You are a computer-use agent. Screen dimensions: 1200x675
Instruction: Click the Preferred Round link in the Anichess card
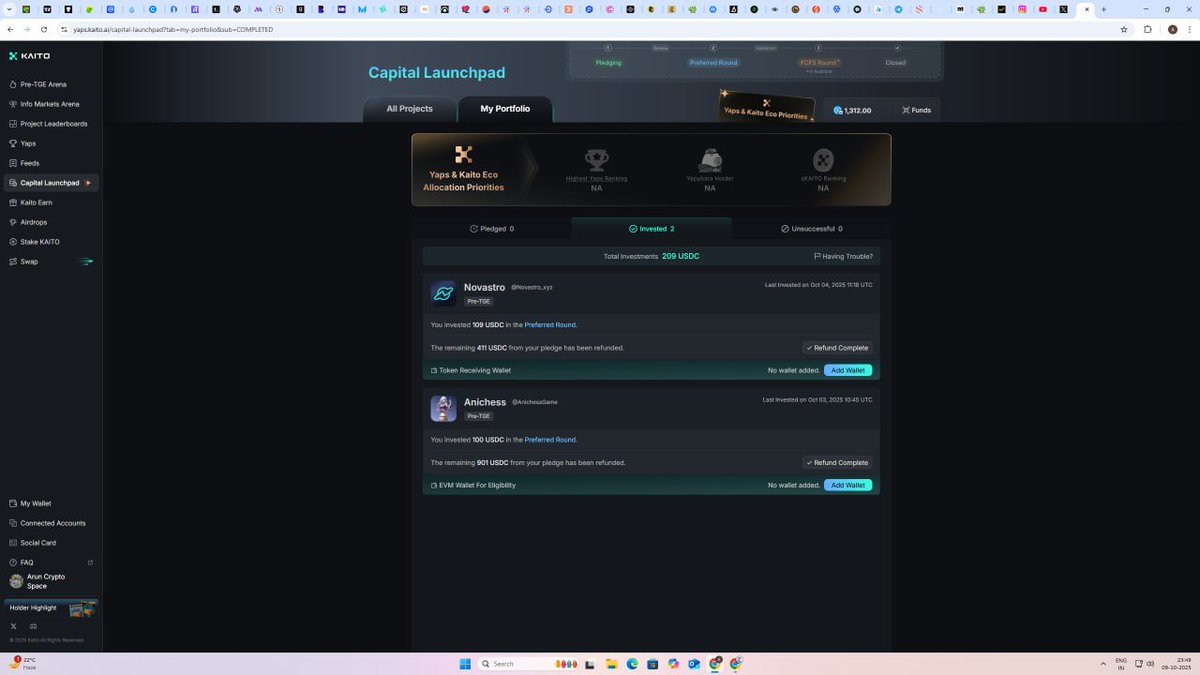pos(550,440)
